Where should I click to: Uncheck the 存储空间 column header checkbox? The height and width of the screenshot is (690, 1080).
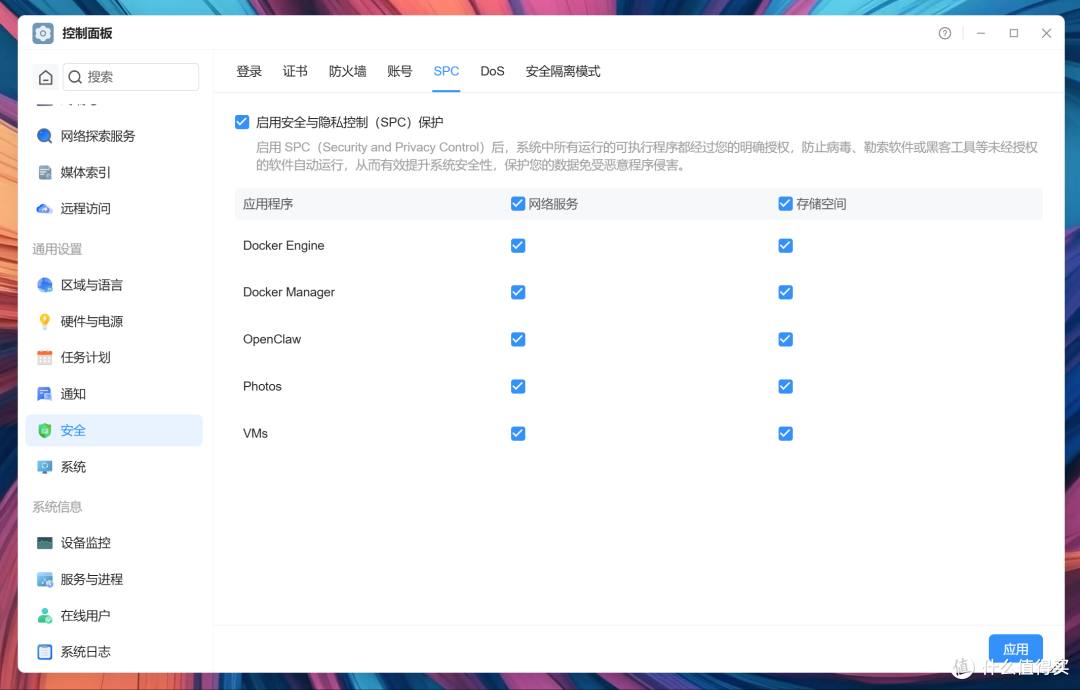(x=785, y=204)
